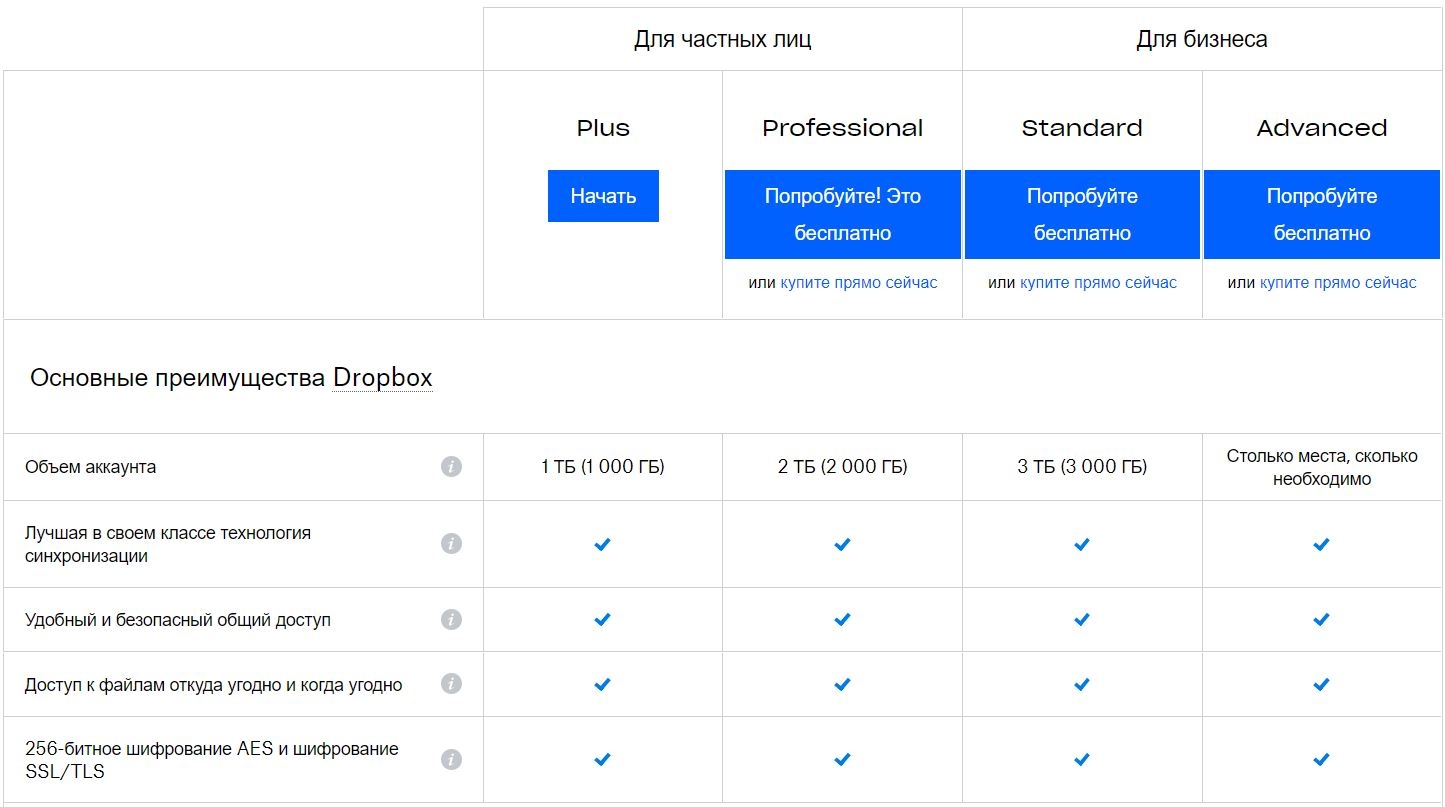Click the Advanced plan title
1445x807 pixels.
pos(1322,128)
